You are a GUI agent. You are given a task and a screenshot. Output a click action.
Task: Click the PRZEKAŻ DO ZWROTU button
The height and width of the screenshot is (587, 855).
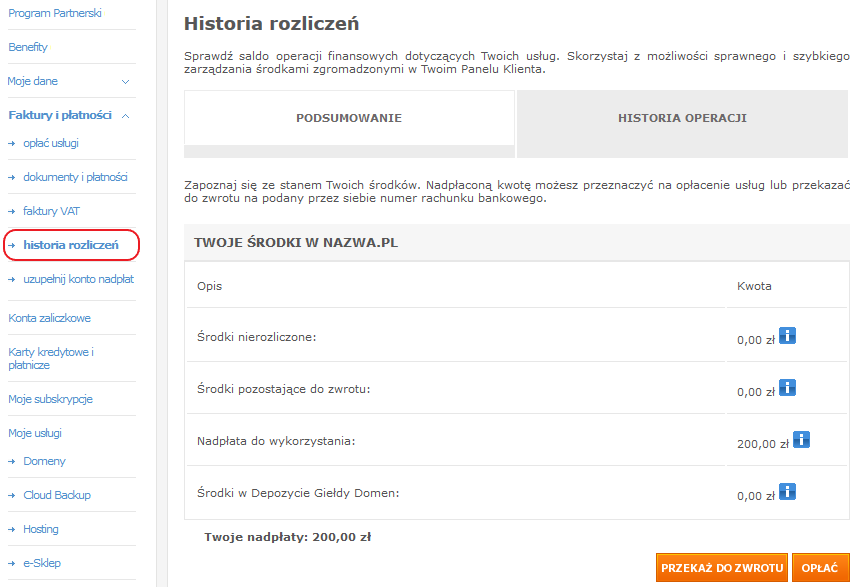(722, 568)
